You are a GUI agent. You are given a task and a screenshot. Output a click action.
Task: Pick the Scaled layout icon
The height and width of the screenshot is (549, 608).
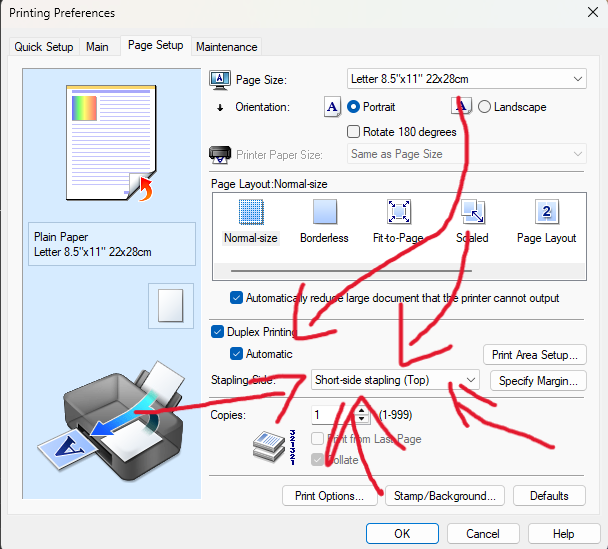click(x=472, y=212)
